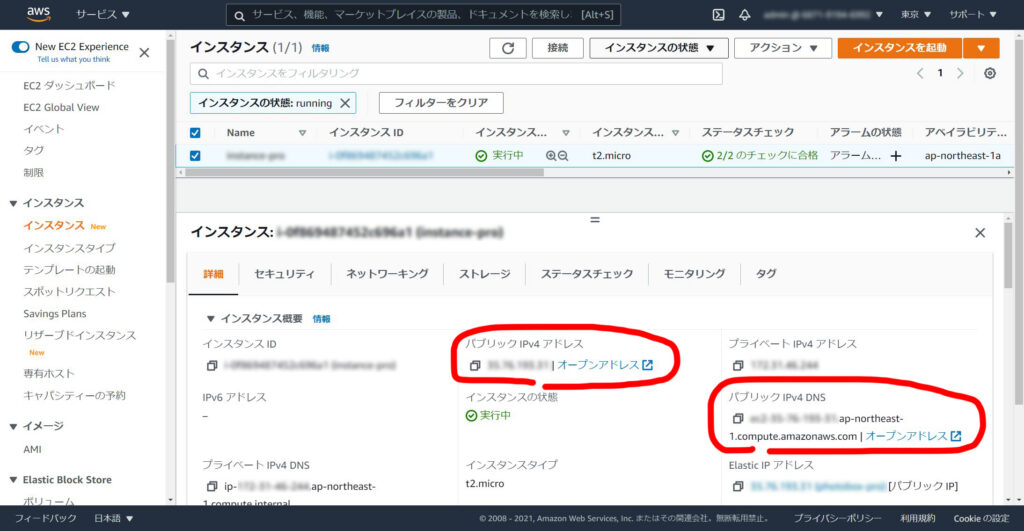The width and height of the screenshot is (1024, 531).
Task: Open the CloudShell terminal icon
Action: click(718, 15)
